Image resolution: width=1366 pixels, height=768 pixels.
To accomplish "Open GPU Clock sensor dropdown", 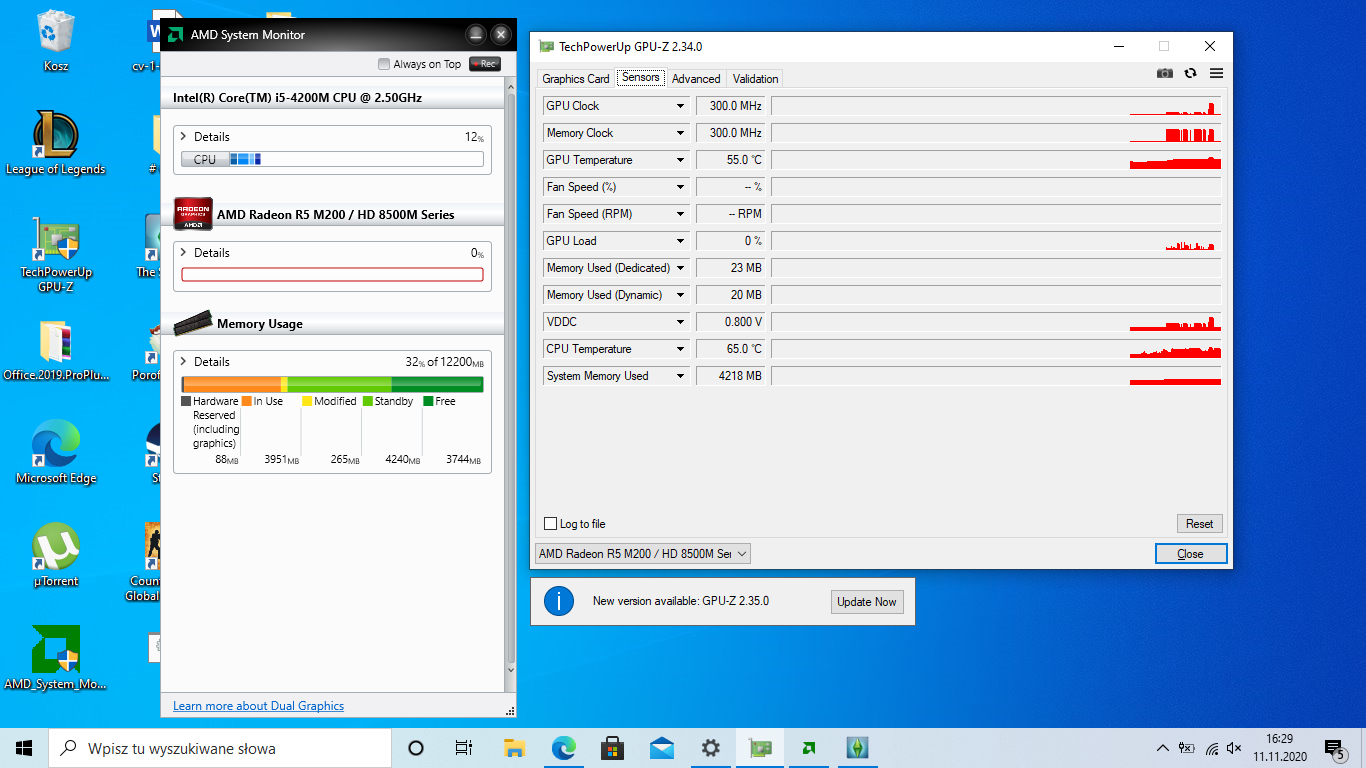I will [680, 106].
